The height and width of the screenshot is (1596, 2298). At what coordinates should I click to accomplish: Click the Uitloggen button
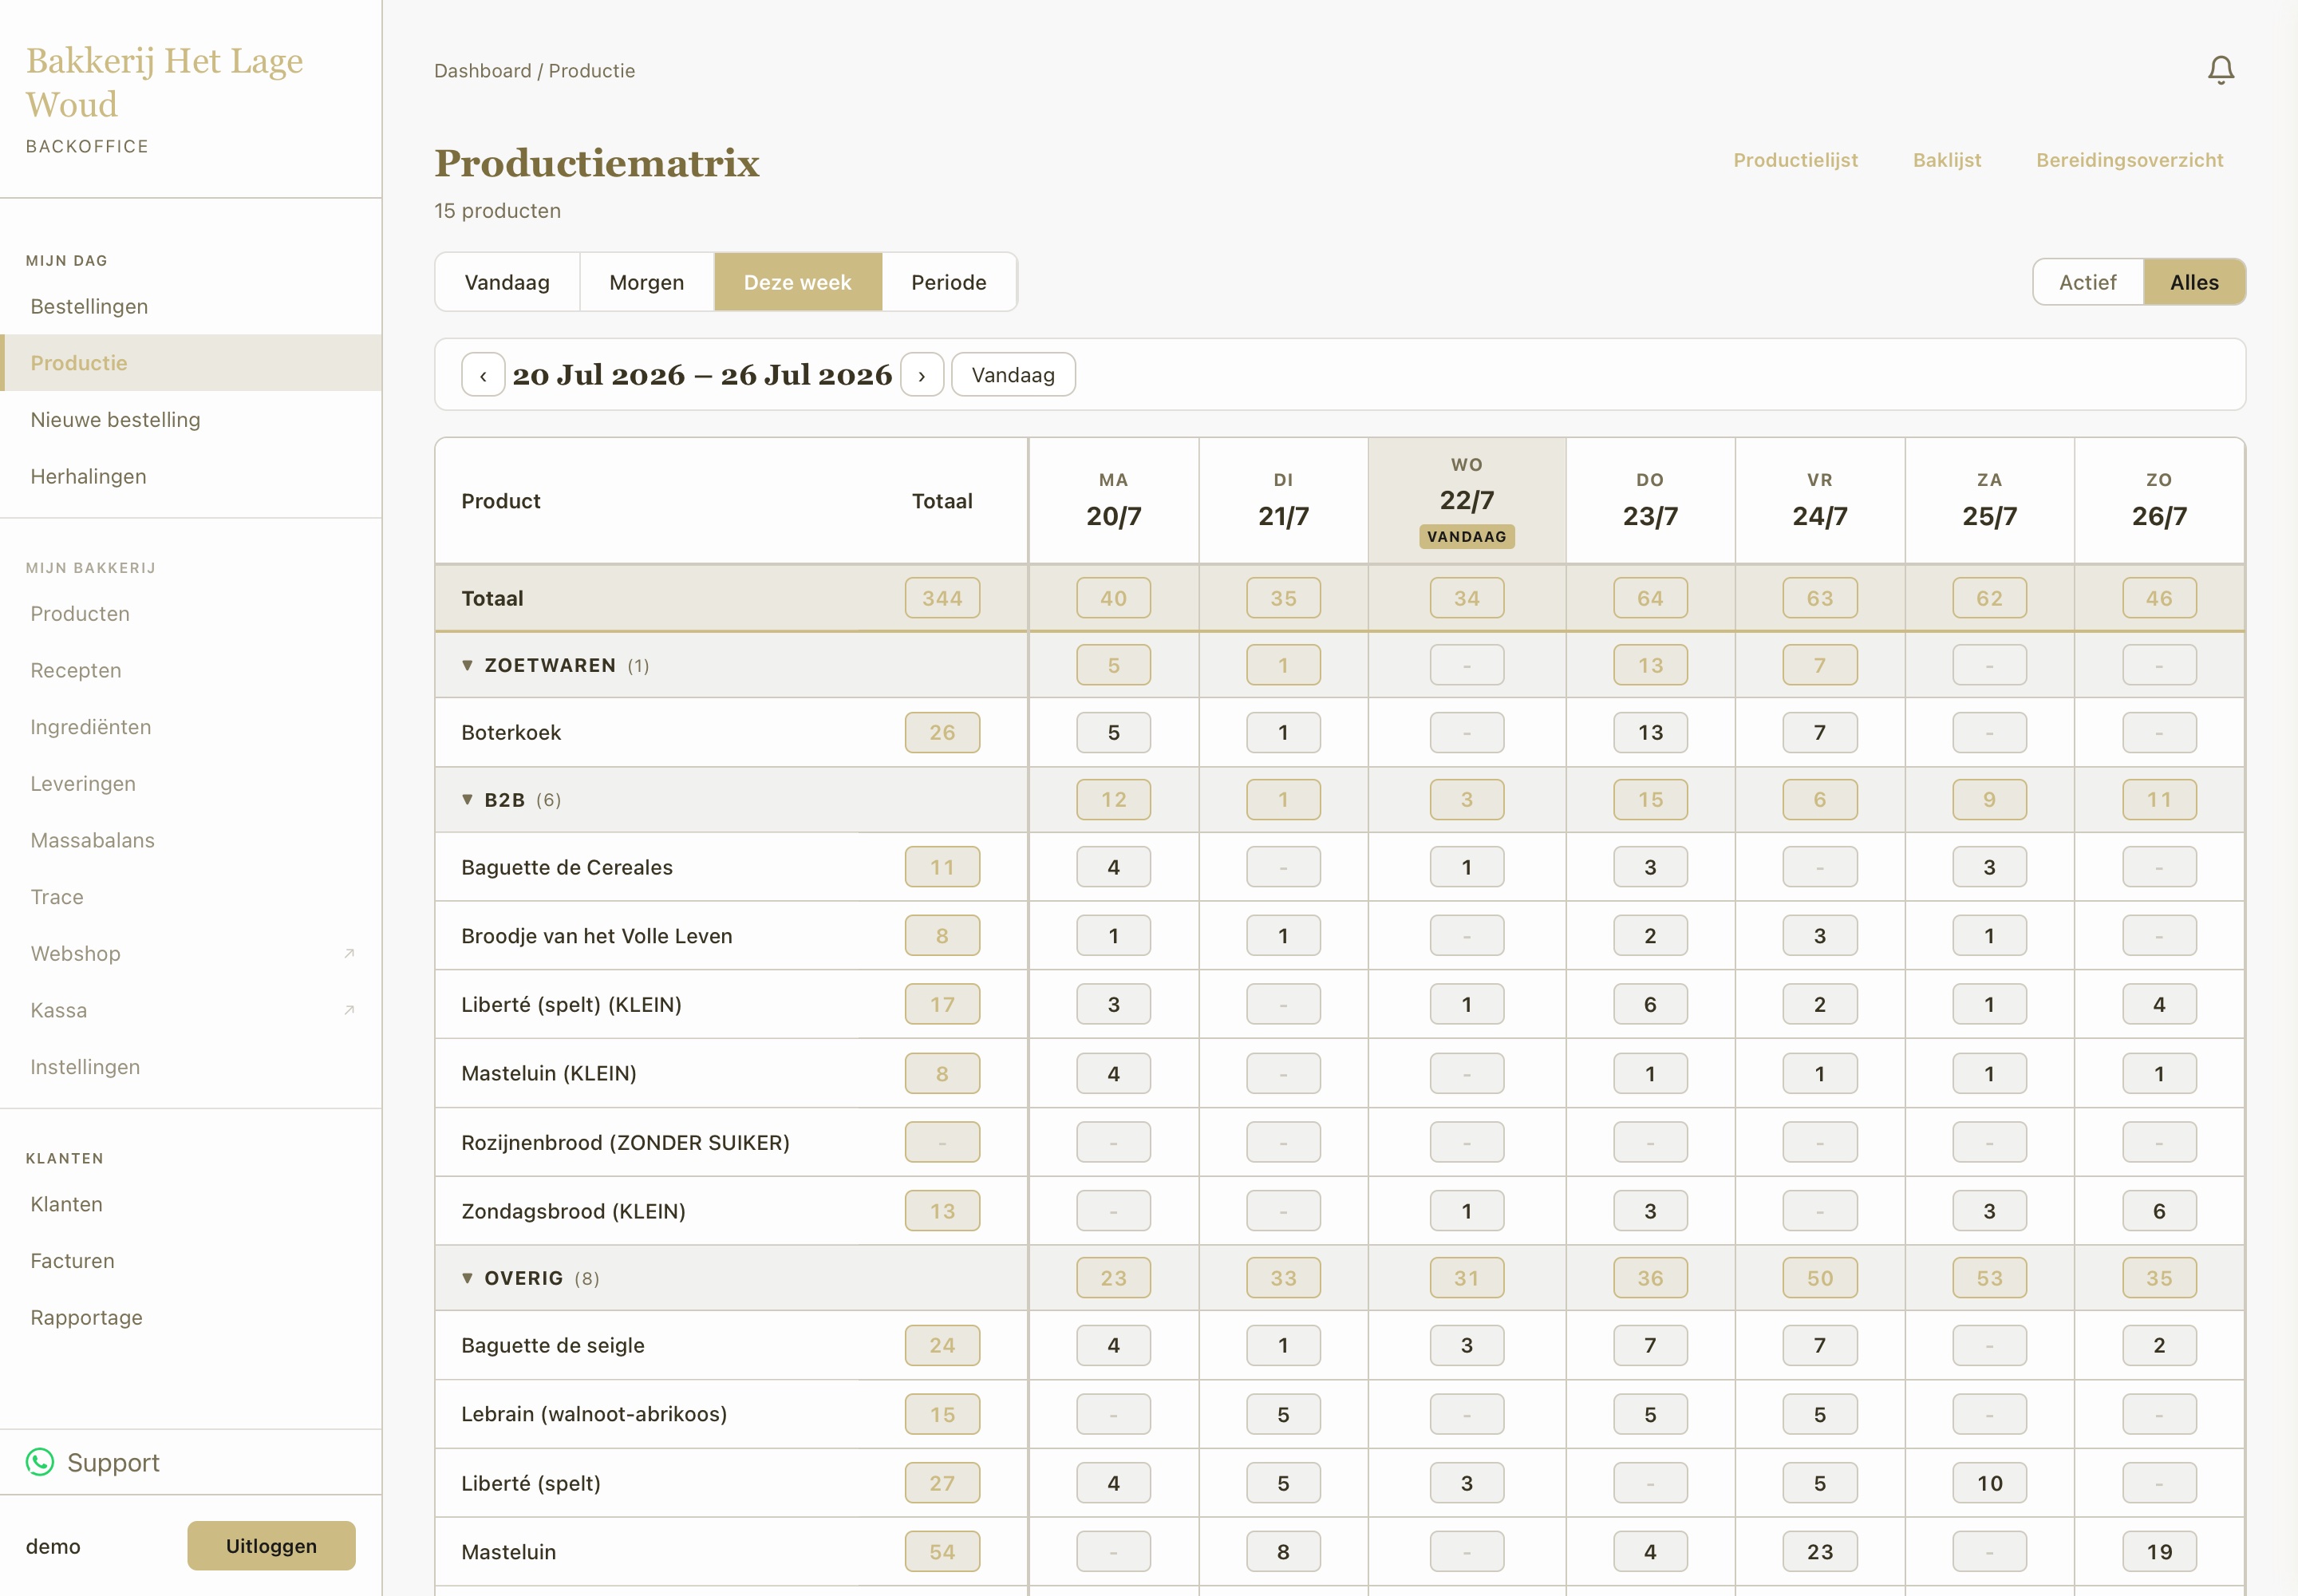coord(271,1546)
